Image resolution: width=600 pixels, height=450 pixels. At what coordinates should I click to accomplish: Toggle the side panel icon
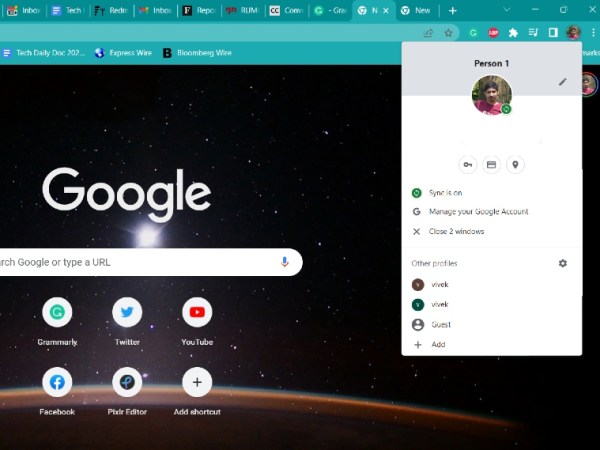click(x=553, y=33)
